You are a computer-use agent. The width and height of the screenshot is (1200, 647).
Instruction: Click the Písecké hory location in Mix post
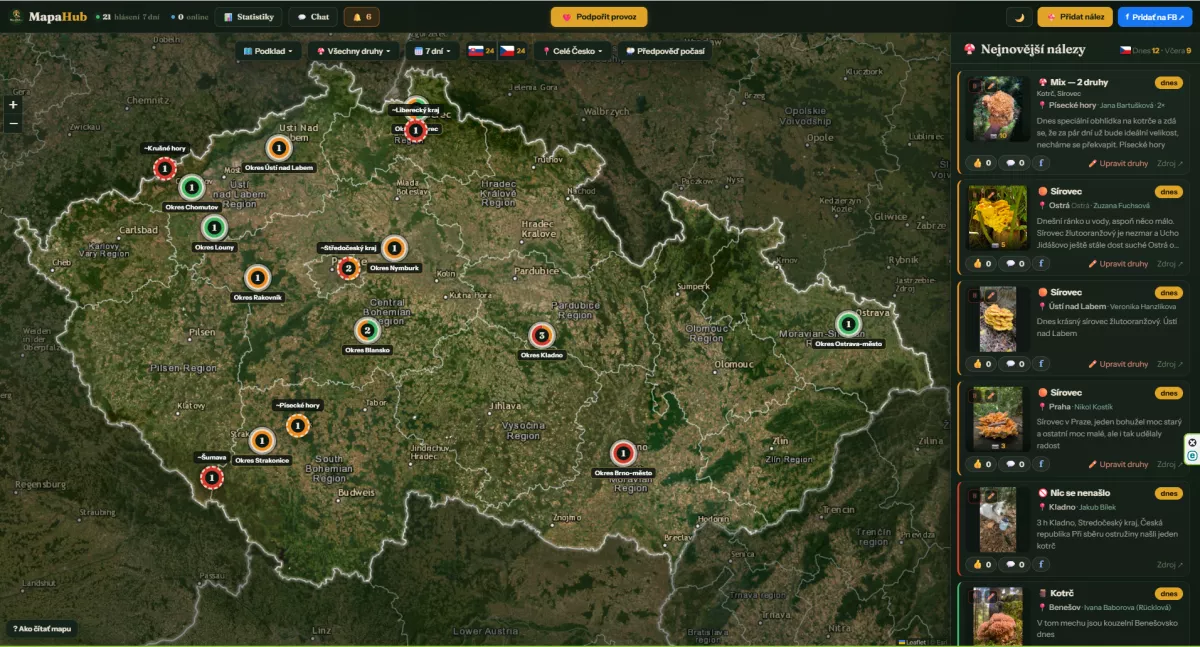pyautogui.click(x=1071, y=104)
